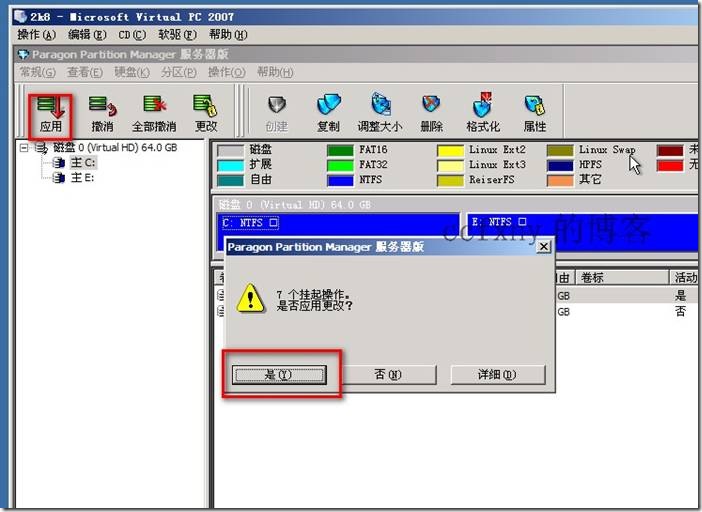Click the disk icon beside 主 E:
This screenshot has height=512, width=702.
59,178
